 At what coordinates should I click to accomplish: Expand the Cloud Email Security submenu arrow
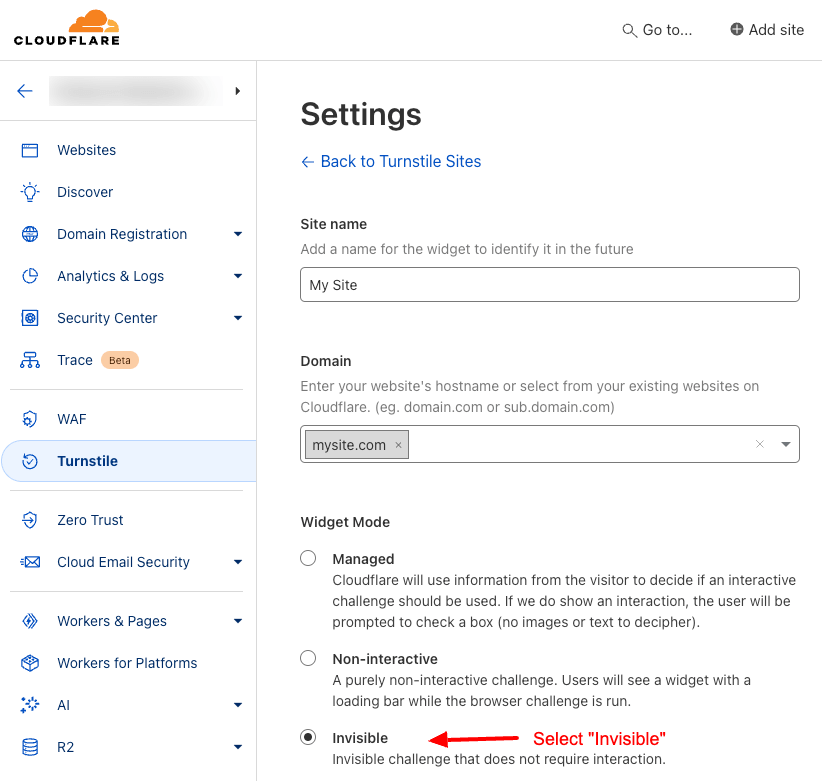pos(238,562)
